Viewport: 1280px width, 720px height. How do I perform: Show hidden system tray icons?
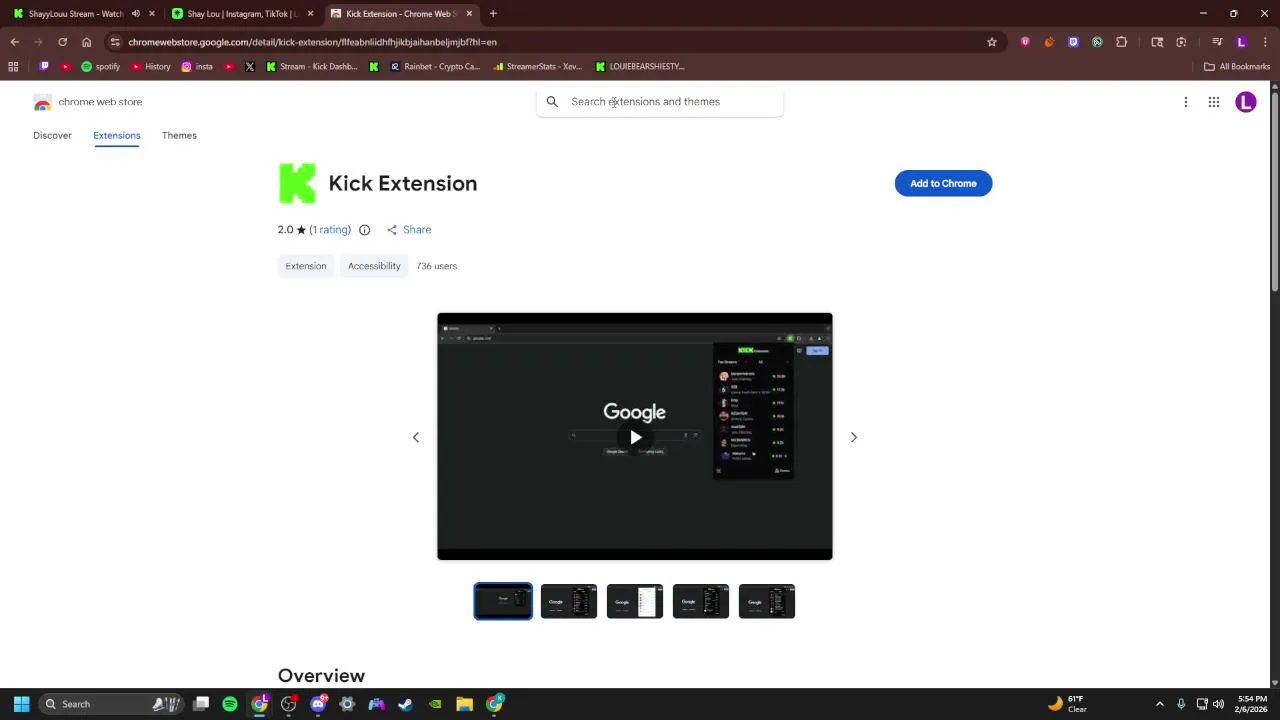(1159, 704)
